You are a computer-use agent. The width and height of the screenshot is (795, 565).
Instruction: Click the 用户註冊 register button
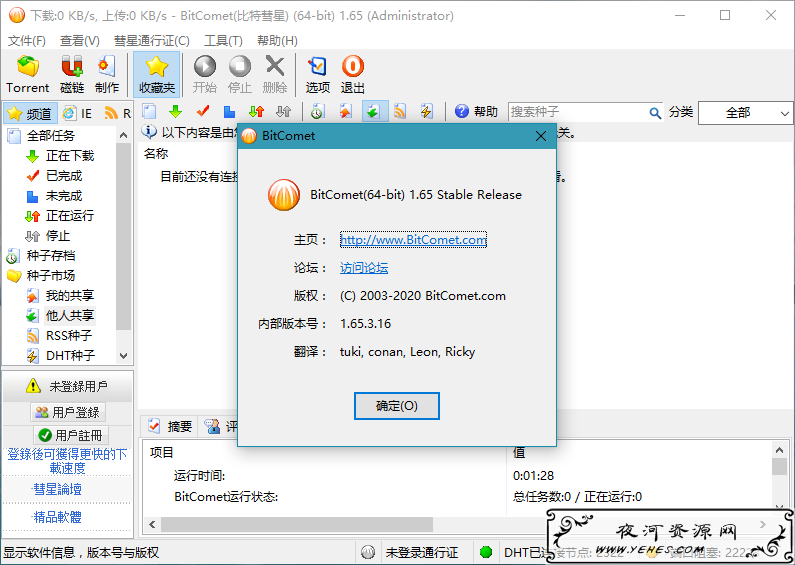tap(70, 435)
